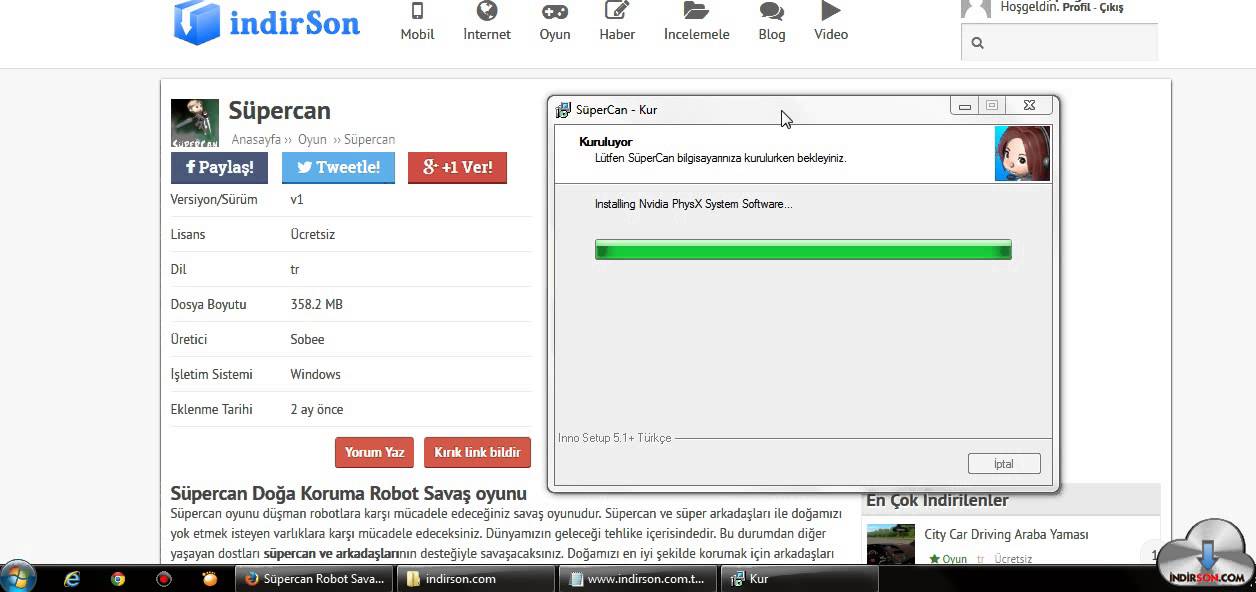The image size is (1256, 592).
Task: Click the Sobee producer value
Action: pos(307,339)
